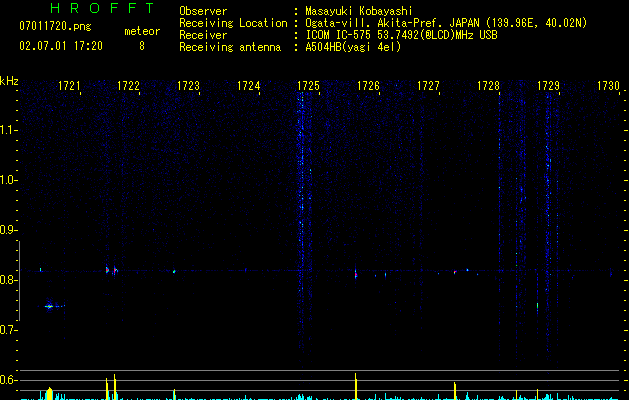Select the 0.6 frequency axis label
Screen dimensions: 629x400
(8, 380)
